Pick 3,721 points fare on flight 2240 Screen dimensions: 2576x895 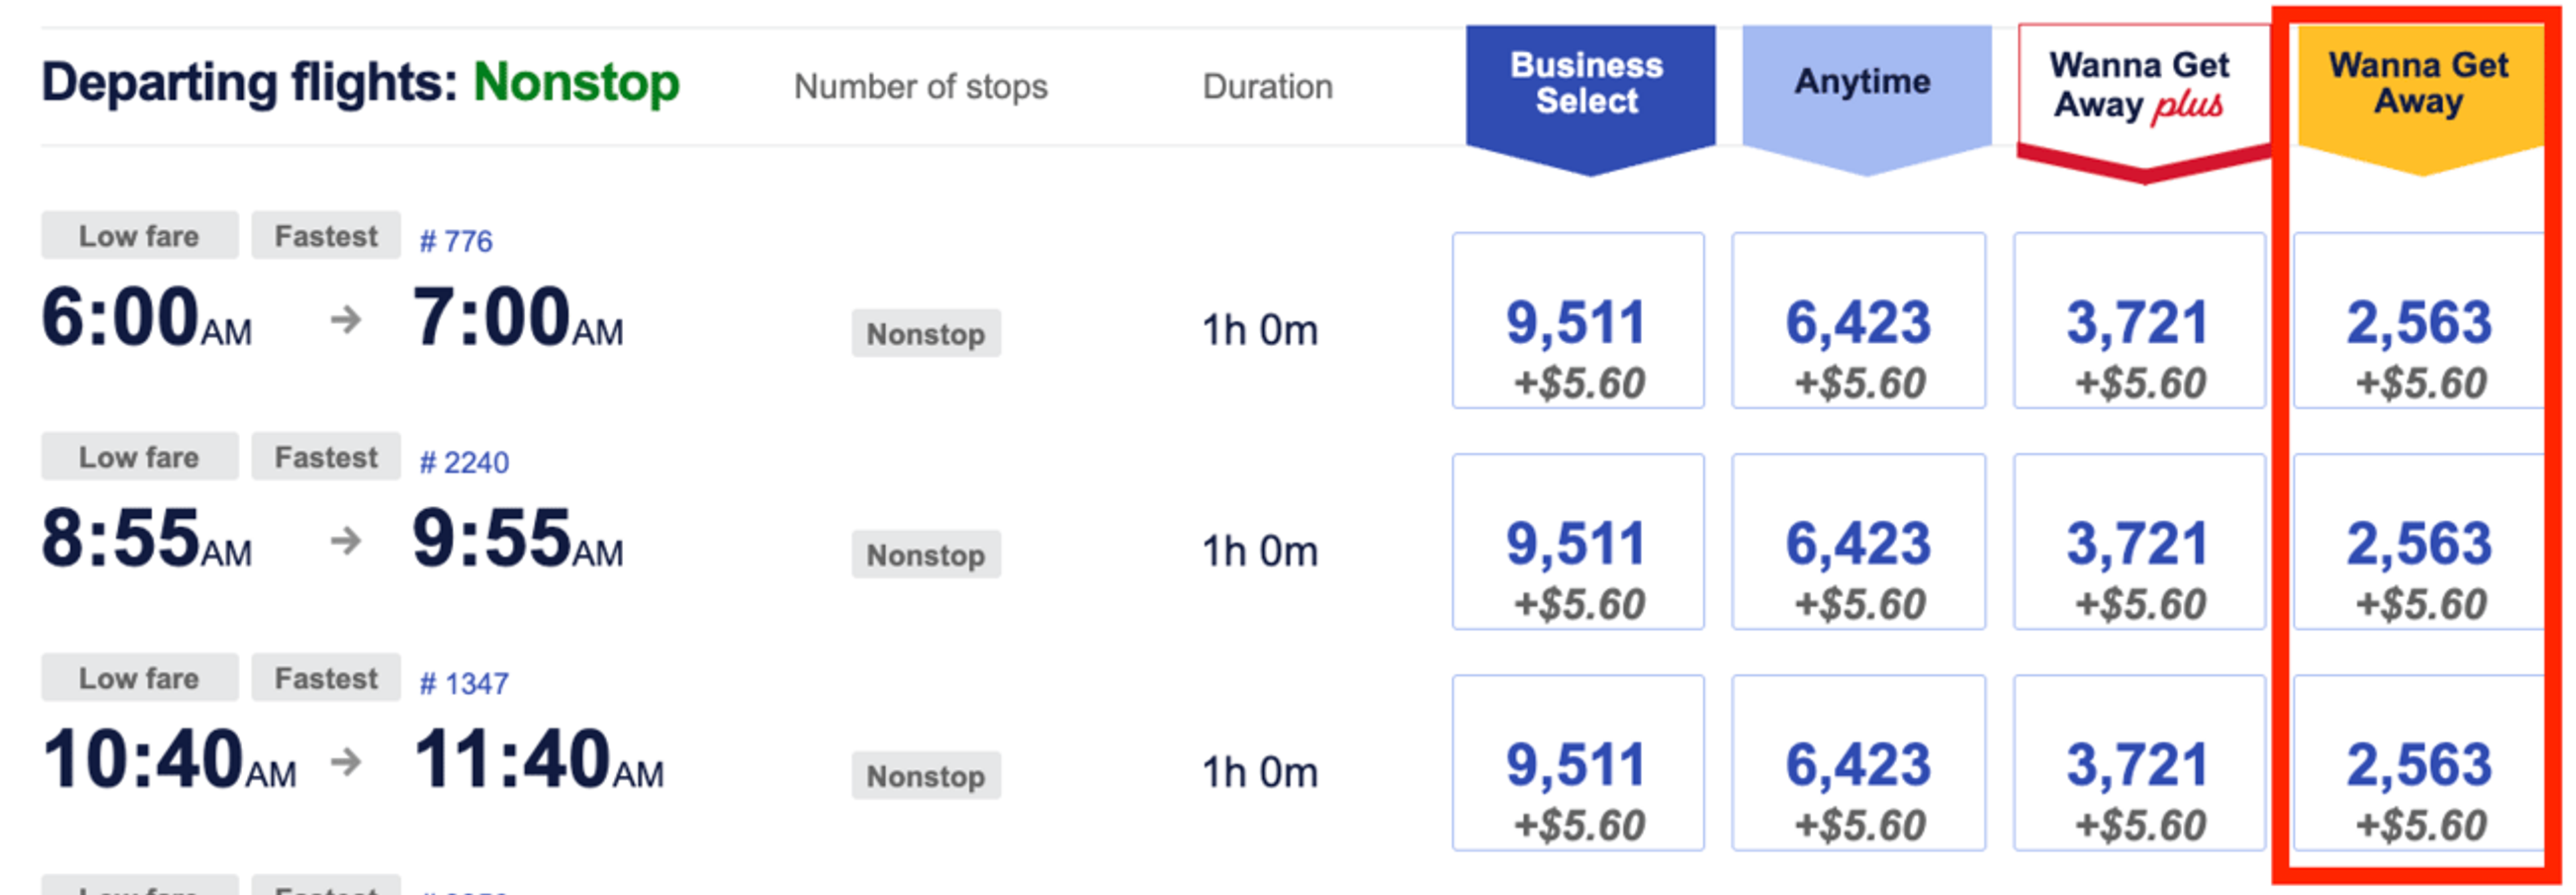coord(2139,541)
